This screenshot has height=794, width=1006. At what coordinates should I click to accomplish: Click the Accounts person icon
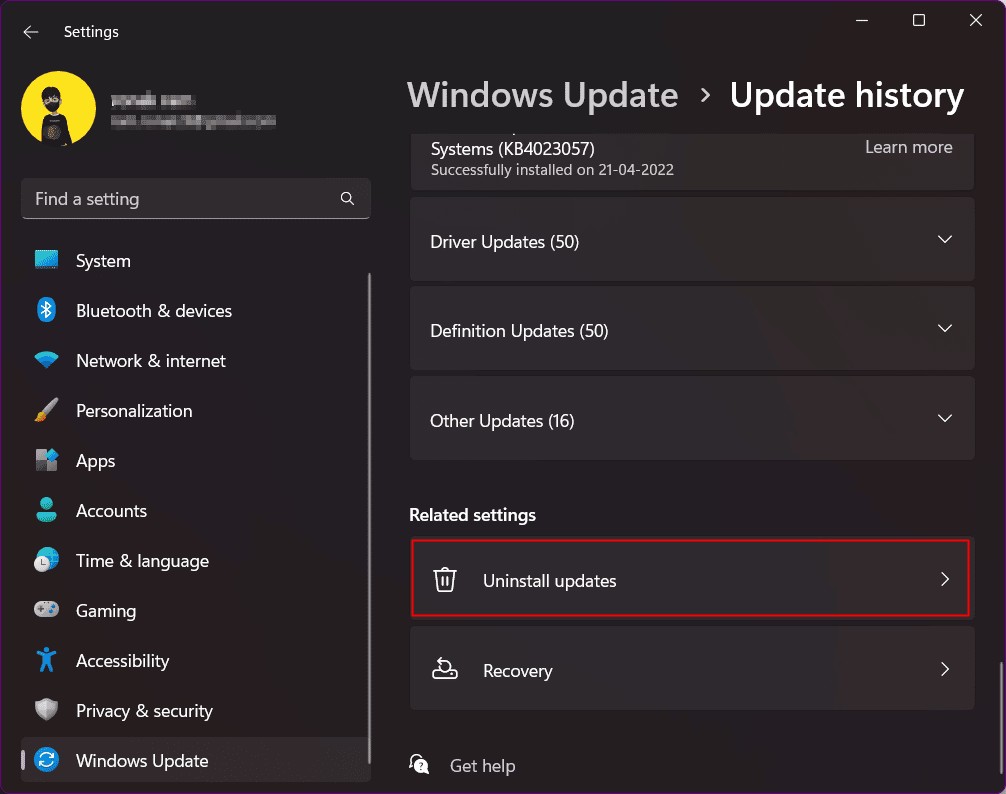tap(46, 511)
